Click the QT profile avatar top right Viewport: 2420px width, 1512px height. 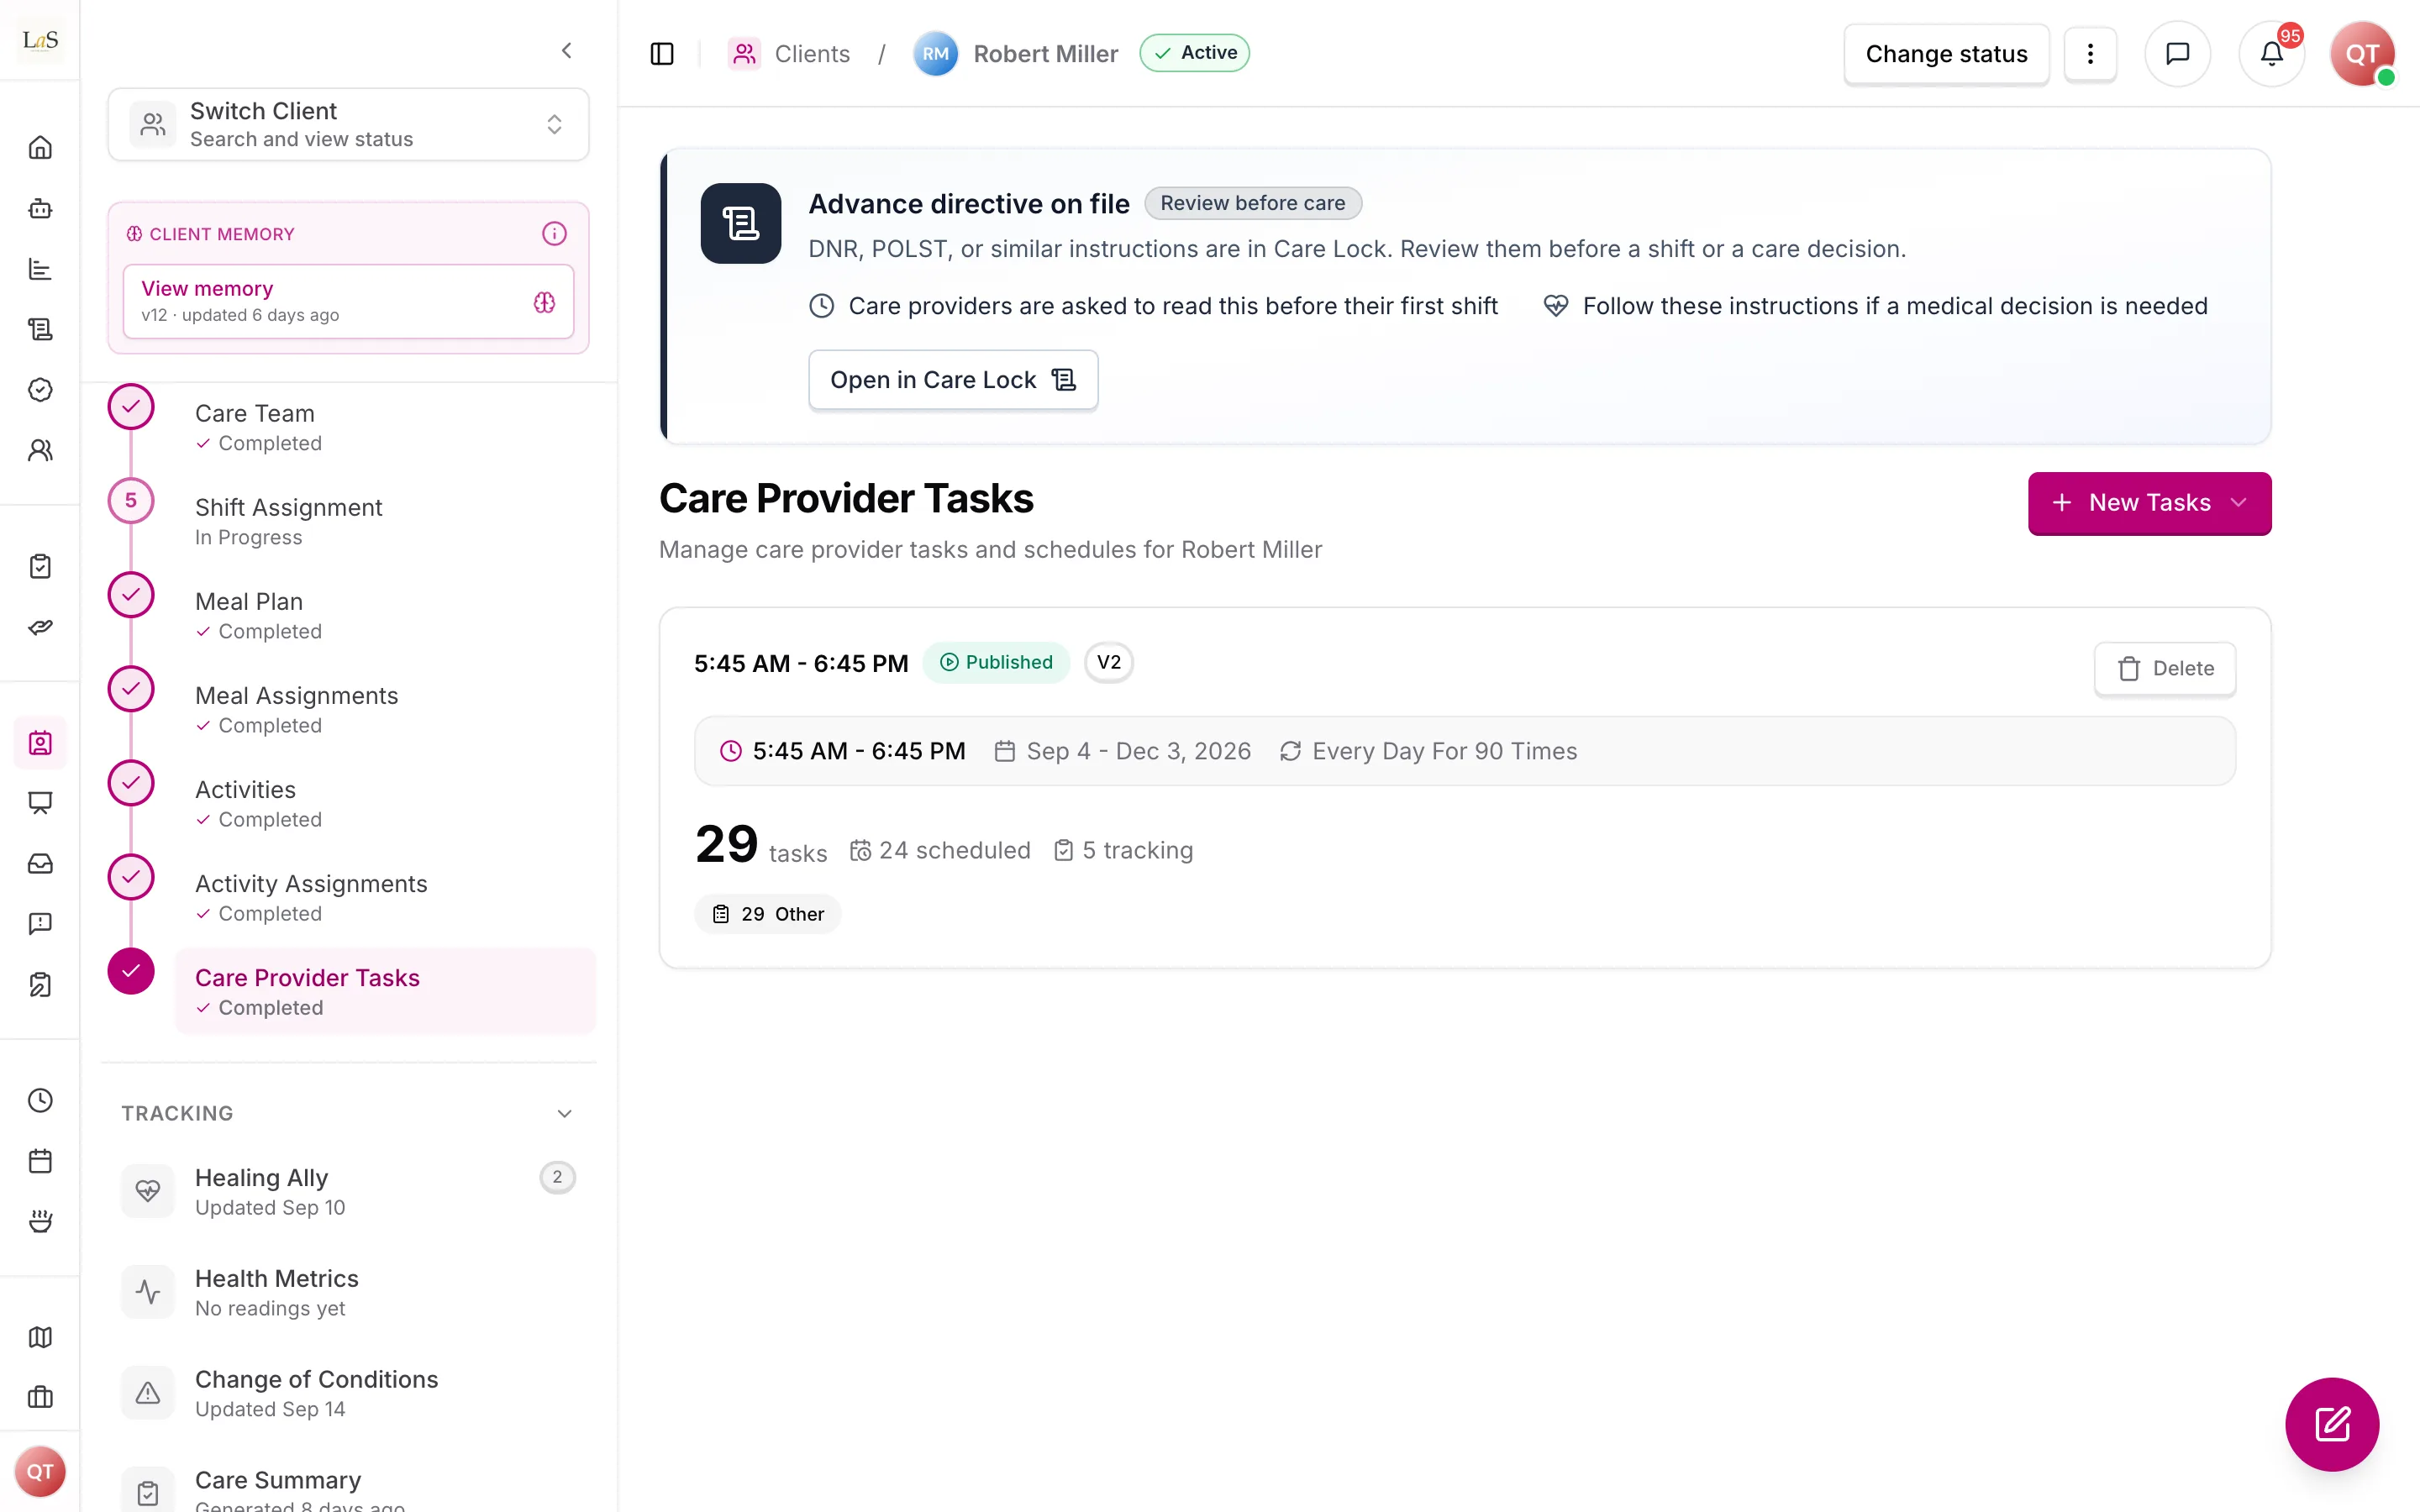point(2362,54)
